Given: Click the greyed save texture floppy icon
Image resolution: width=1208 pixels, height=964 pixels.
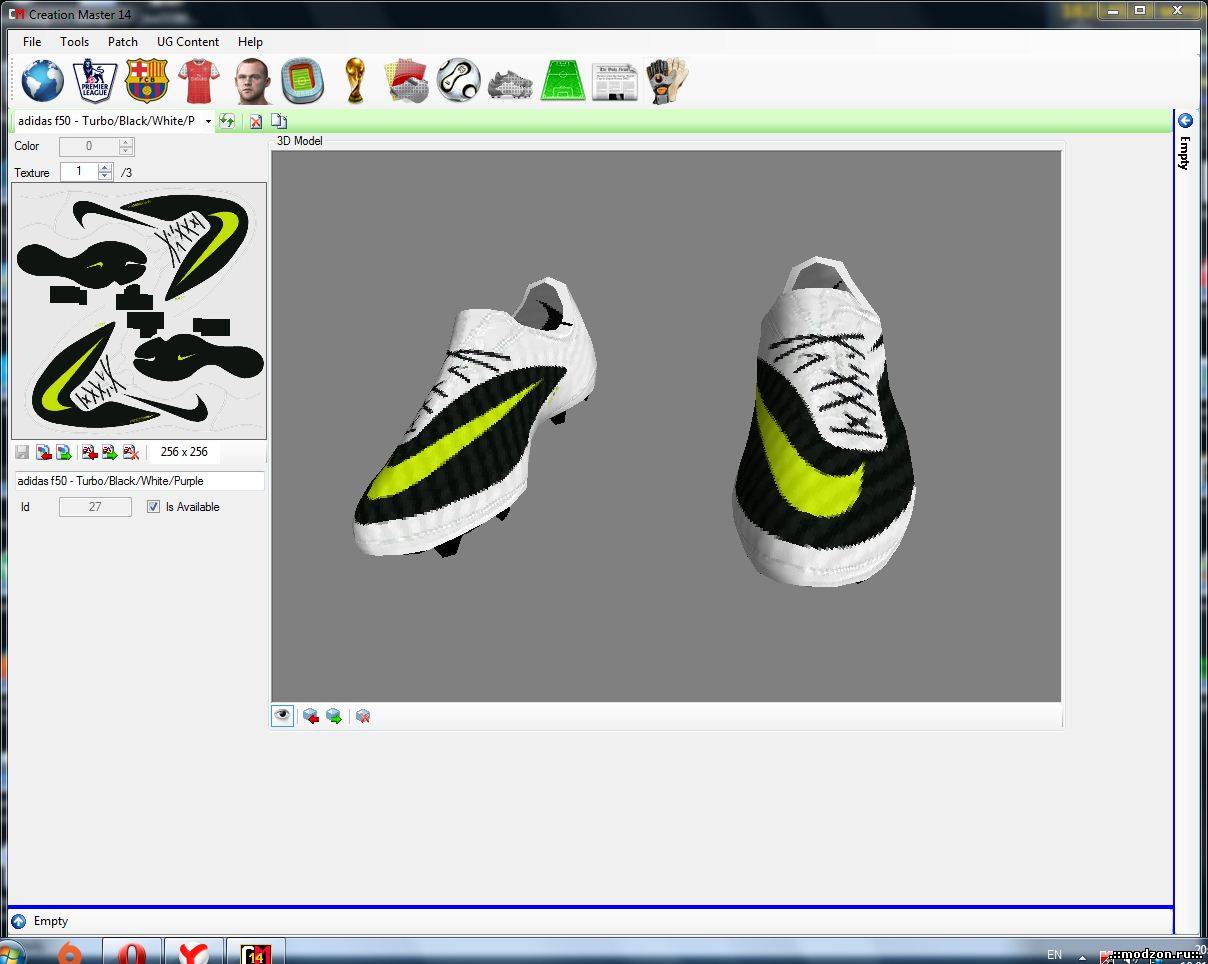Looking at the screenshot, I should pos(22,452).
